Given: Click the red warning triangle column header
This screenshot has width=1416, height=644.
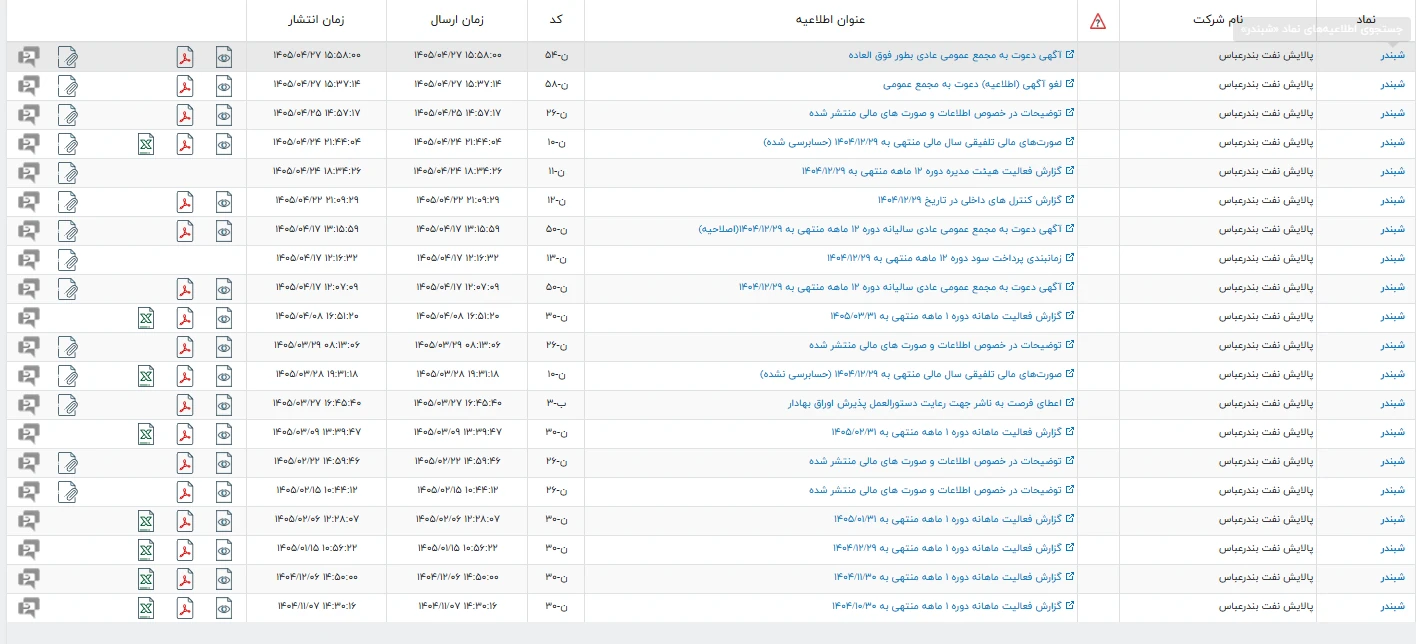Looking at the screenshot, I should [1098, 21].
